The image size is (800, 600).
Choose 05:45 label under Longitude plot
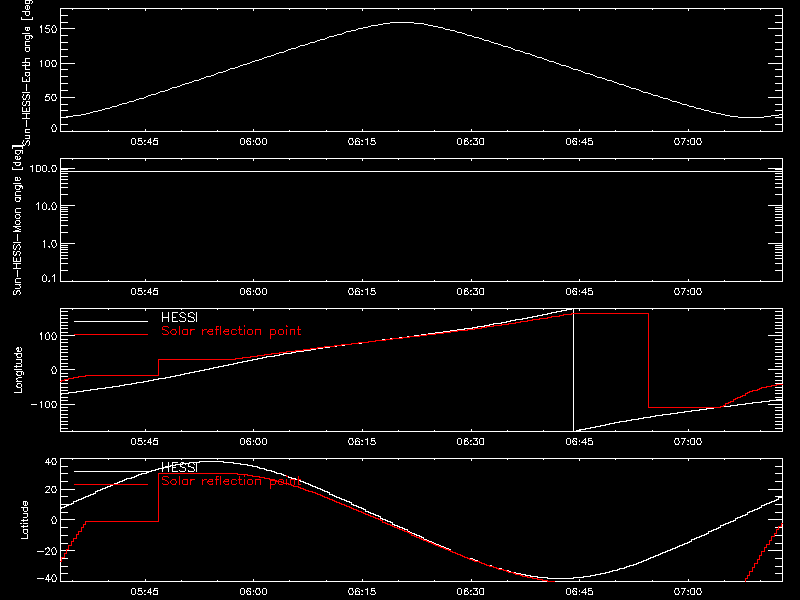[x=144, y=442]
